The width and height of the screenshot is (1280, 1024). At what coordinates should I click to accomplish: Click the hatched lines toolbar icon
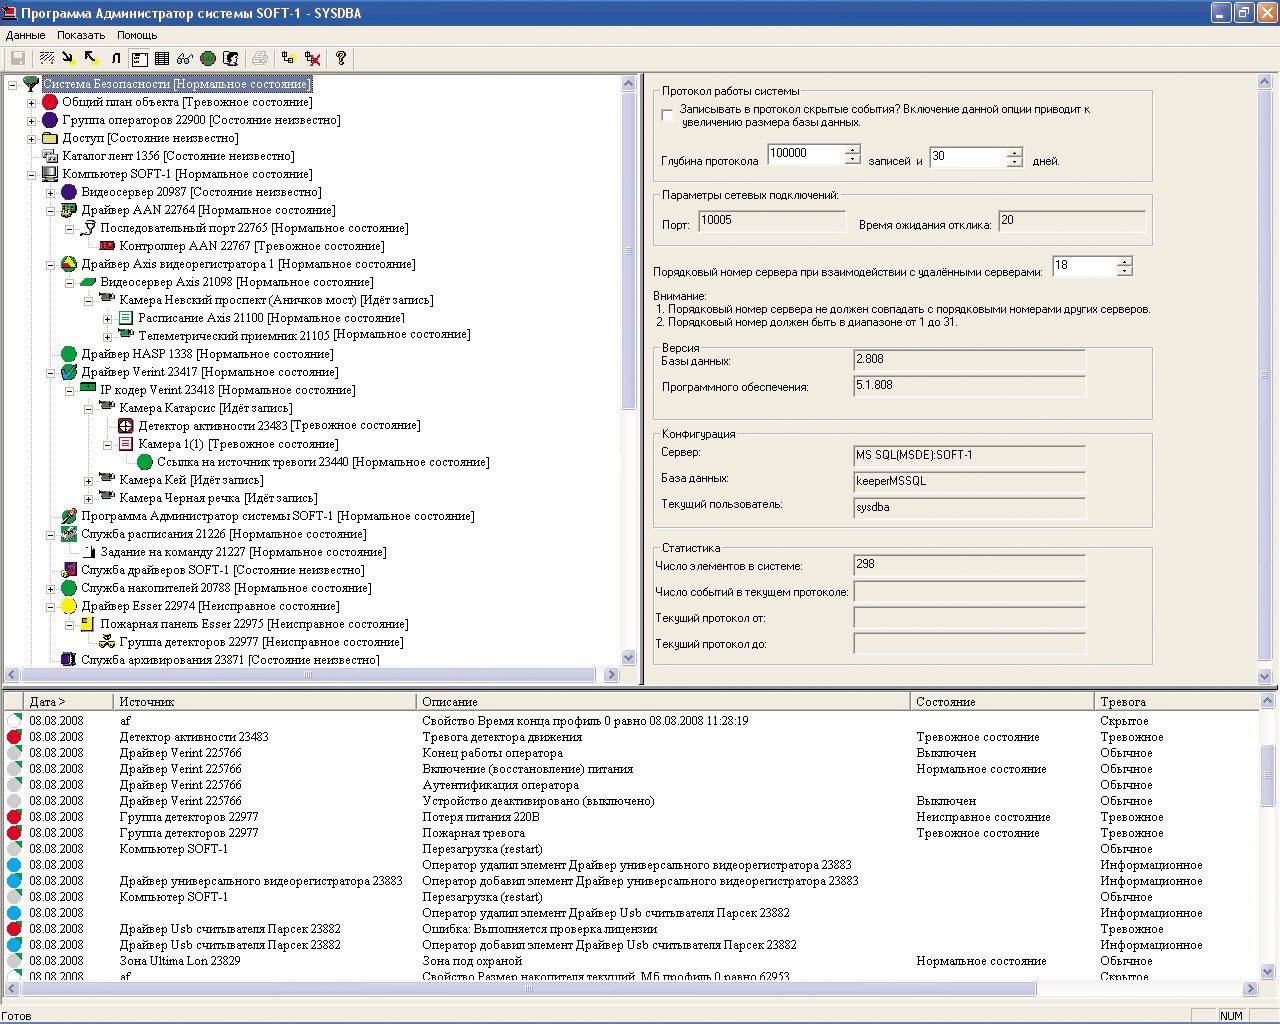pyautogui.click(x=46, y=59)
